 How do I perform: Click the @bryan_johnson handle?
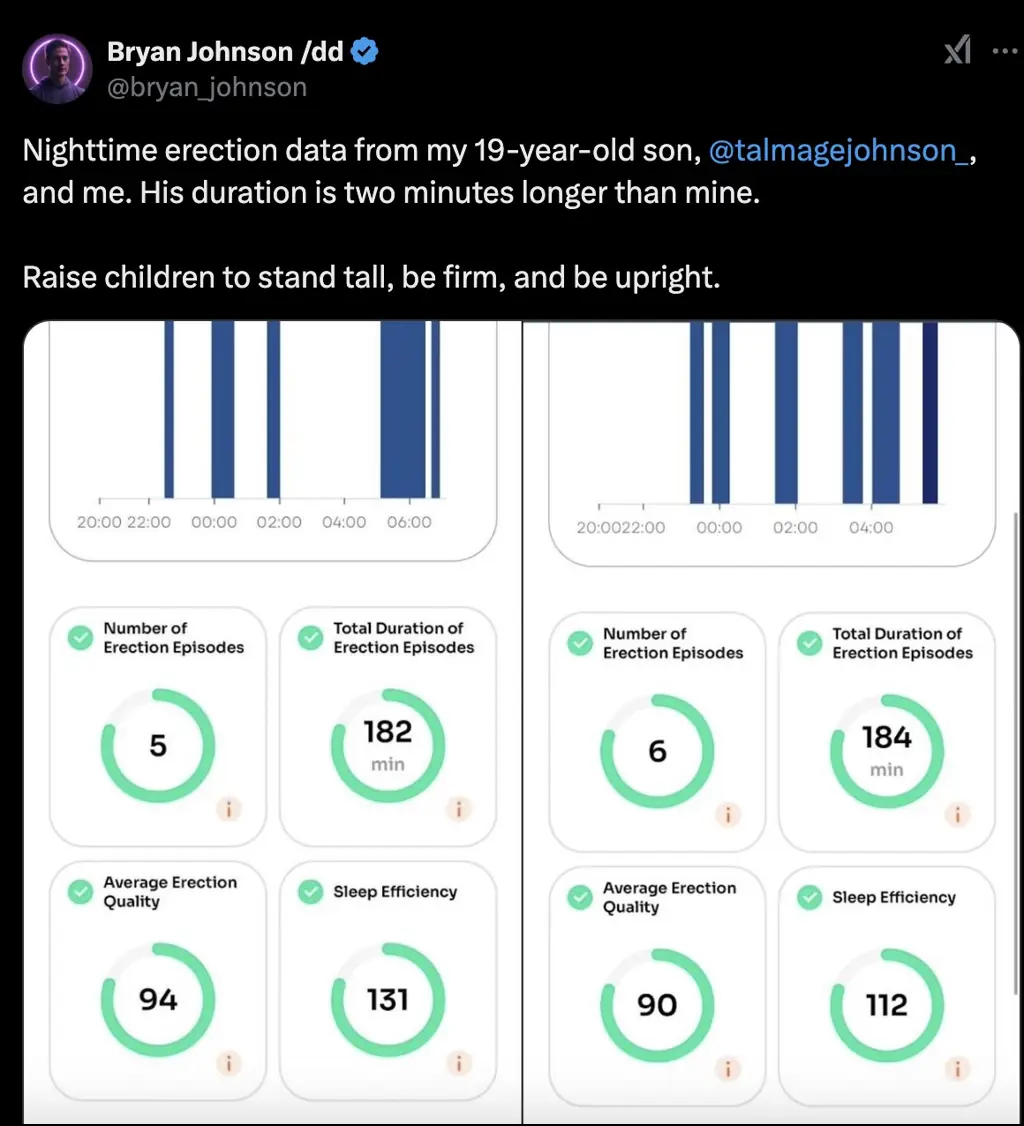(x=207, y=87)
